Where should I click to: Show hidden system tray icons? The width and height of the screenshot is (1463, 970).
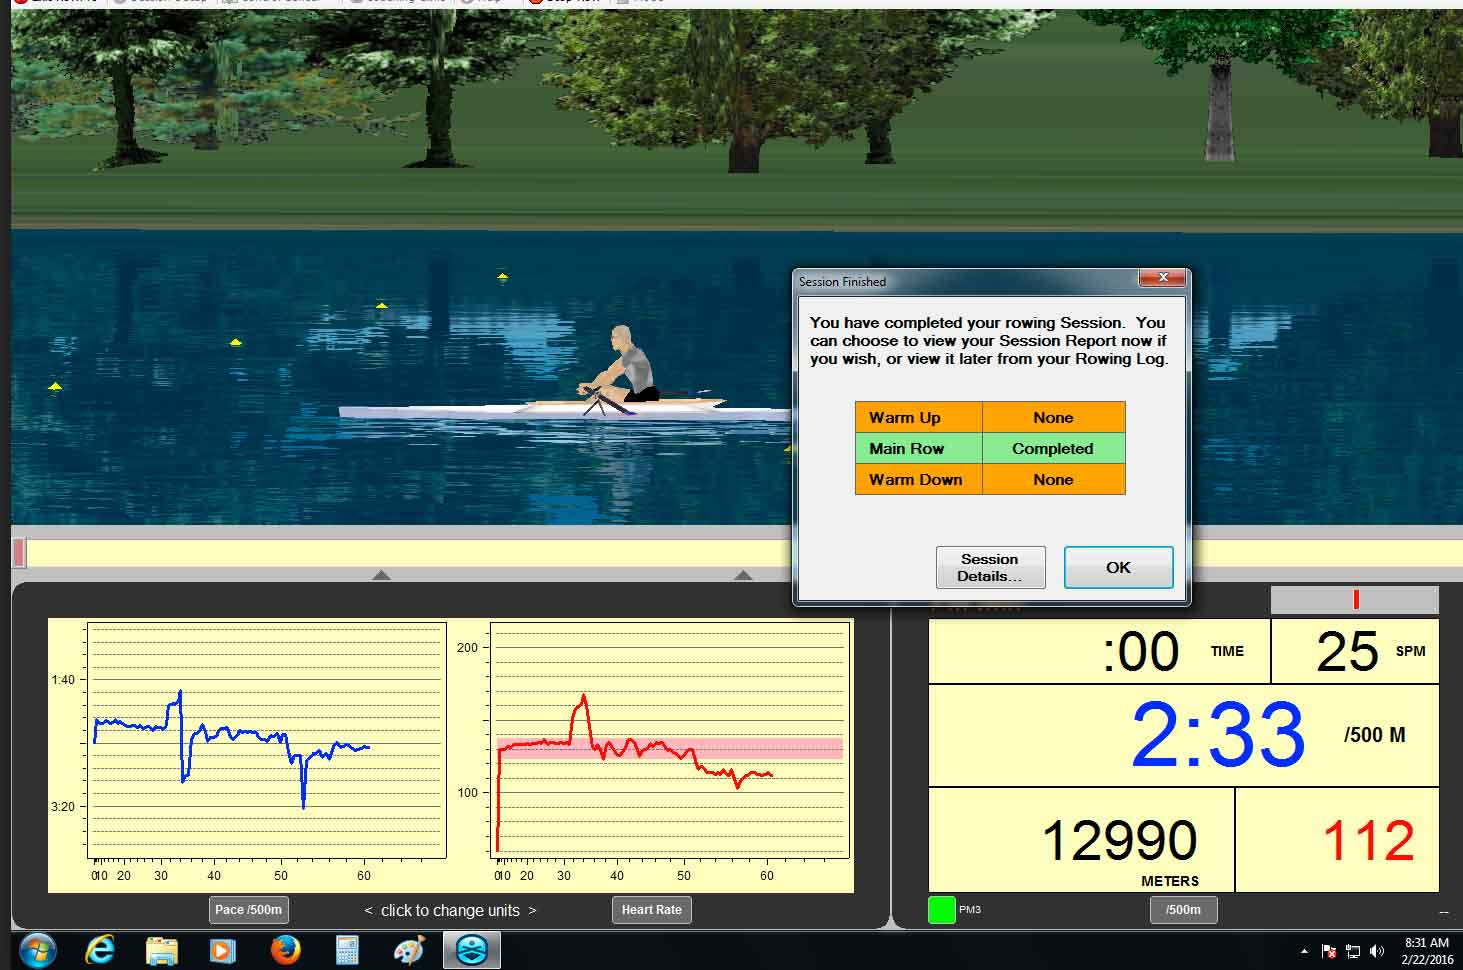pyautogui.click(x=1304, y=951)
